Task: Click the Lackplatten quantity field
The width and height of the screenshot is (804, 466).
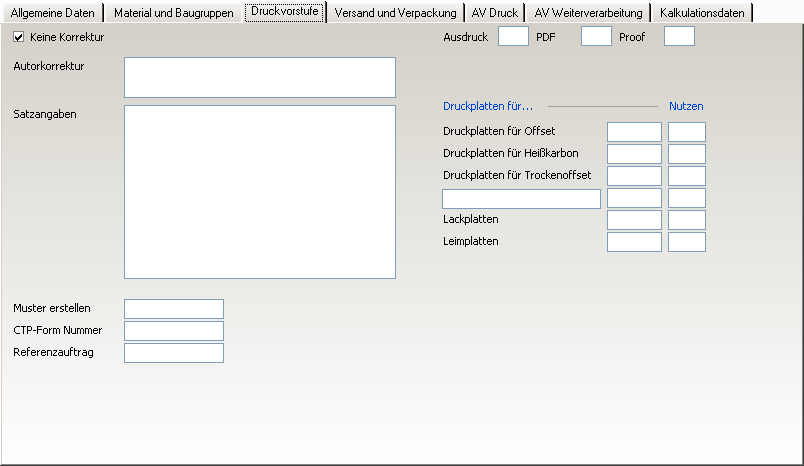Action: (x=634, y=220)
